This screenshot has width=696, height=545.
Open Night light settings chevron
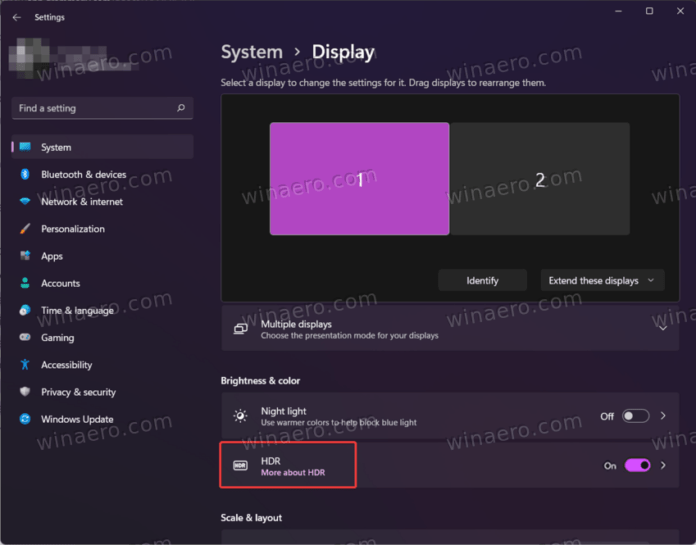tap(663, 416)
